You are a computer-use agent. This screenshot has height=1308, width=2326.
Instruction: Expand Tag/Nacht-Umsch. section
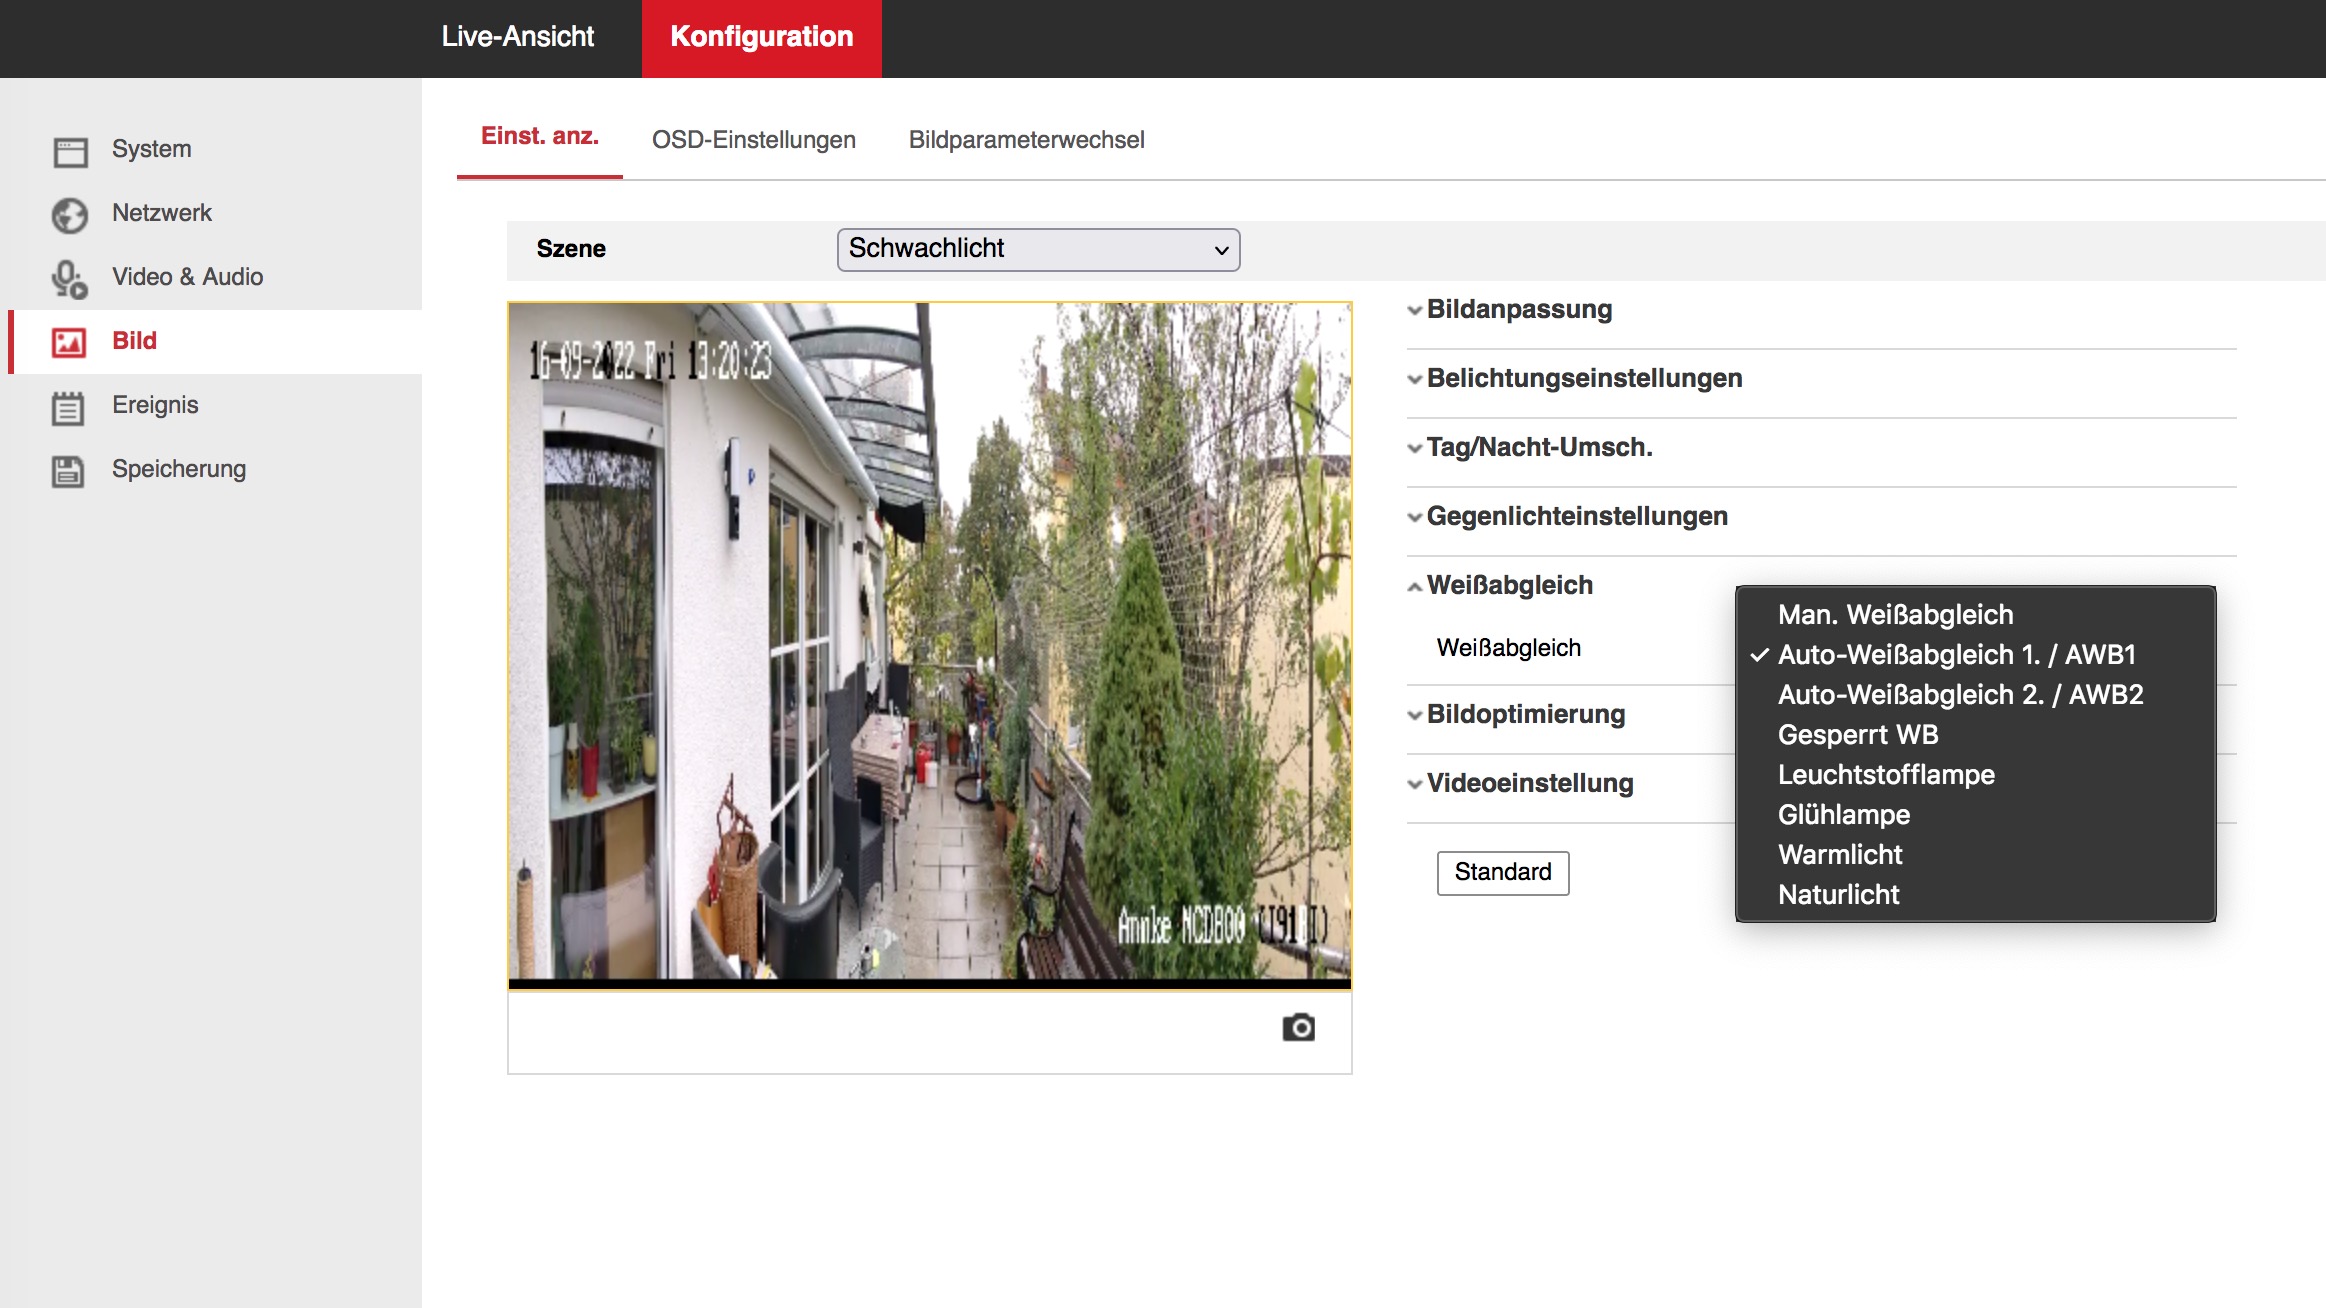coord(1539,447)
